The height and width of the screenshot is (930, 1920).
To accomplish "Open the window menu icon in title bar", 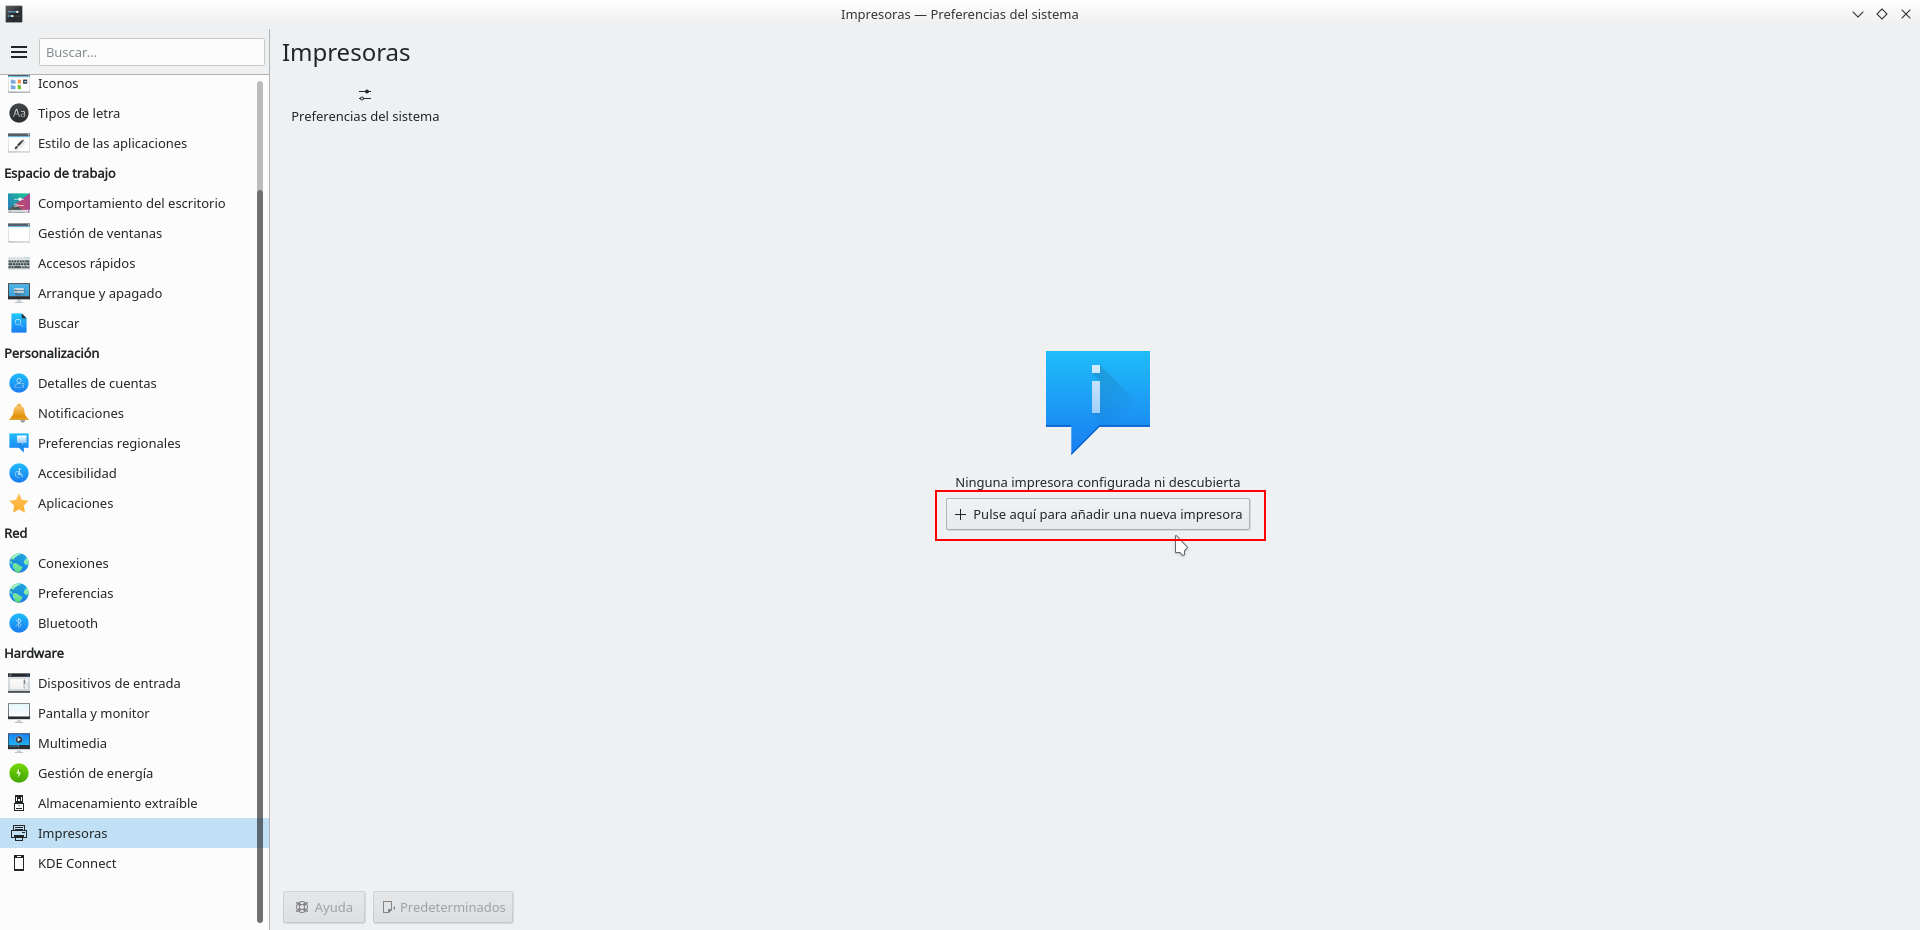I will 14,14.
